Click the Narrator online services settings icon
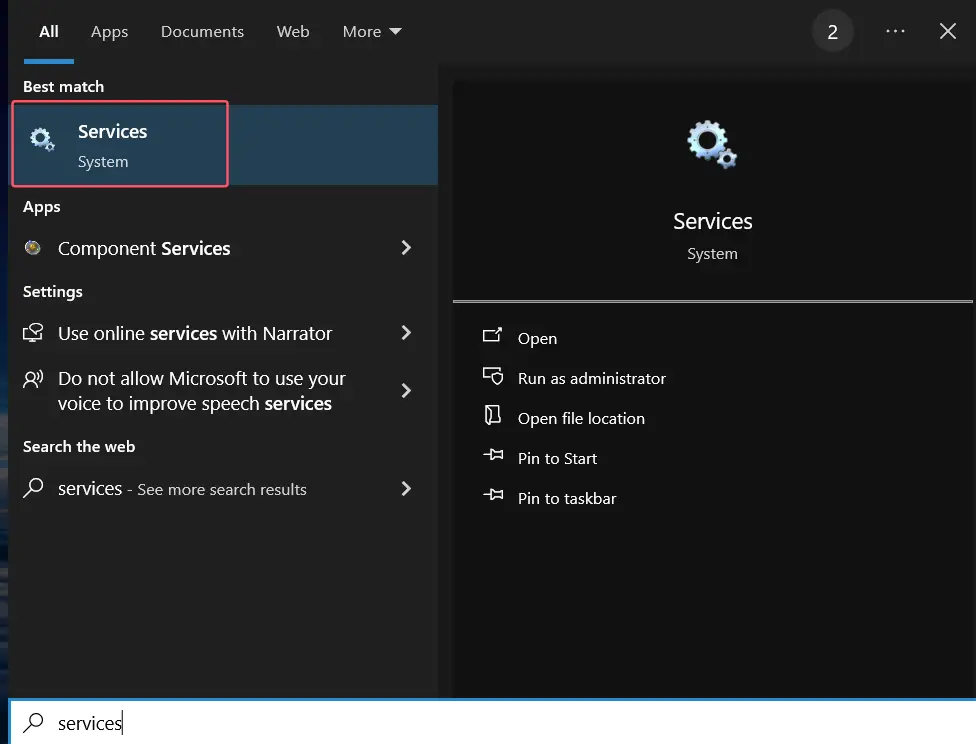This screenshot has height=744, width=976. pyautogui.click(x=34, y=333)
